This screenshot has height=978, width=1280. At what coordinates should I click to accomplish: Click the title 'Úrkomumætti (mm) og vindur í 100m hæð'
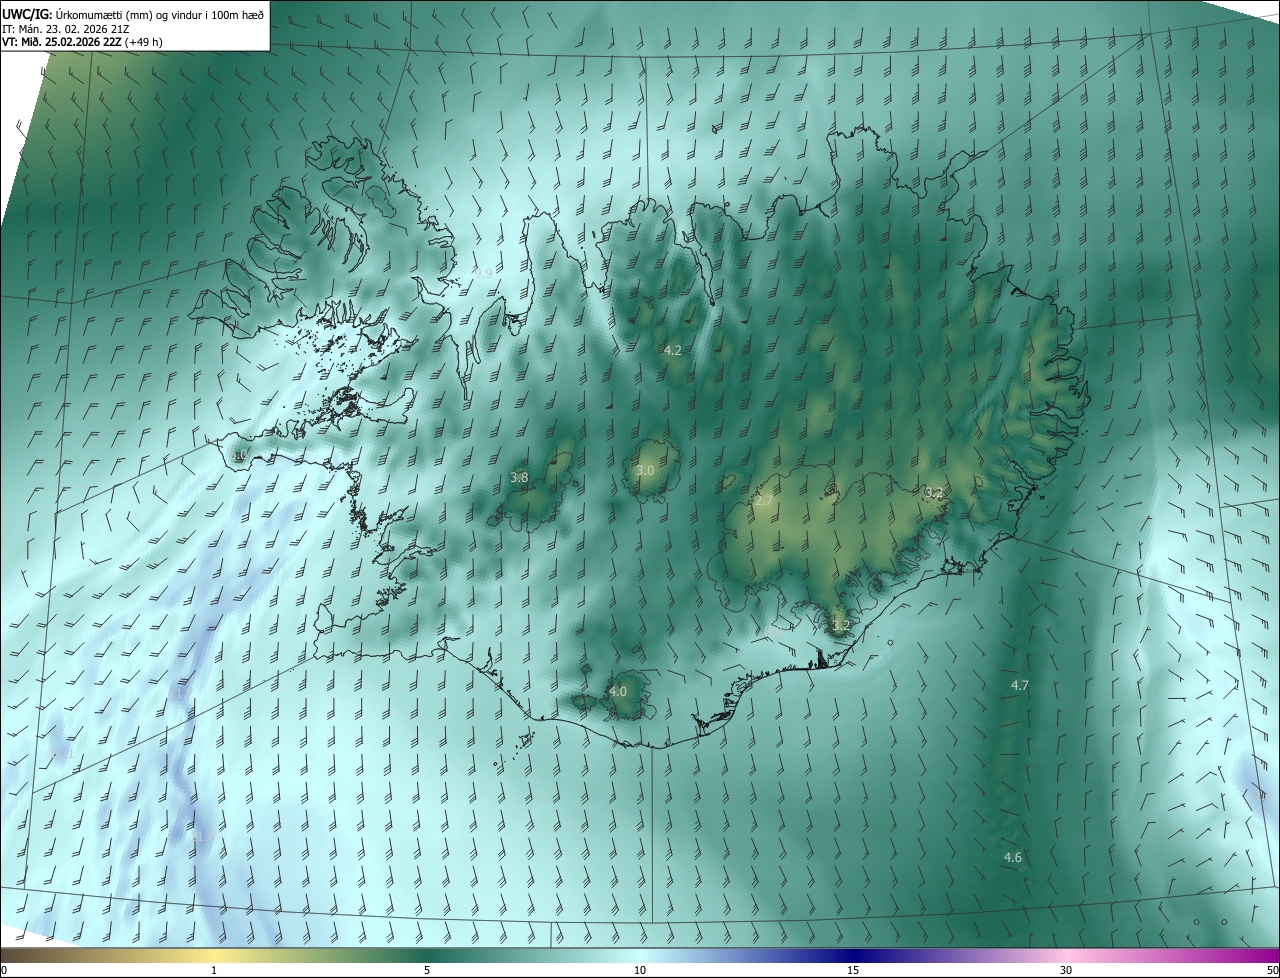[158, 14]
